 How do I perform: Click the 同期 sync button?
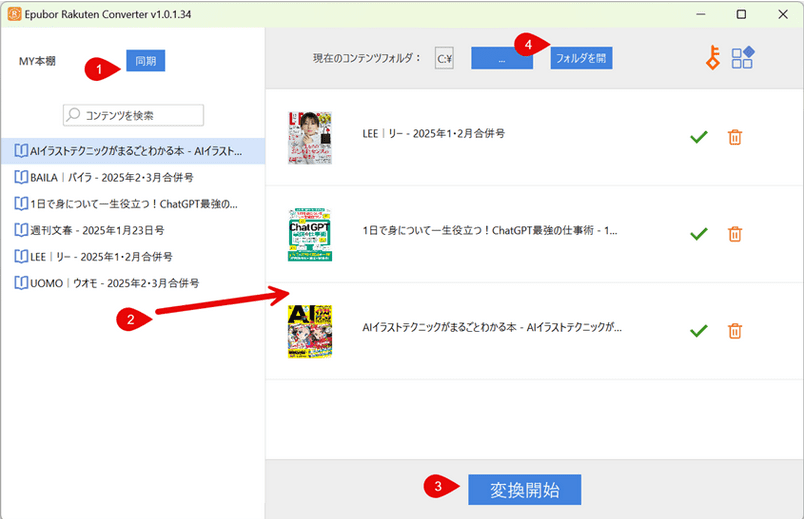[x=146, y=61]
